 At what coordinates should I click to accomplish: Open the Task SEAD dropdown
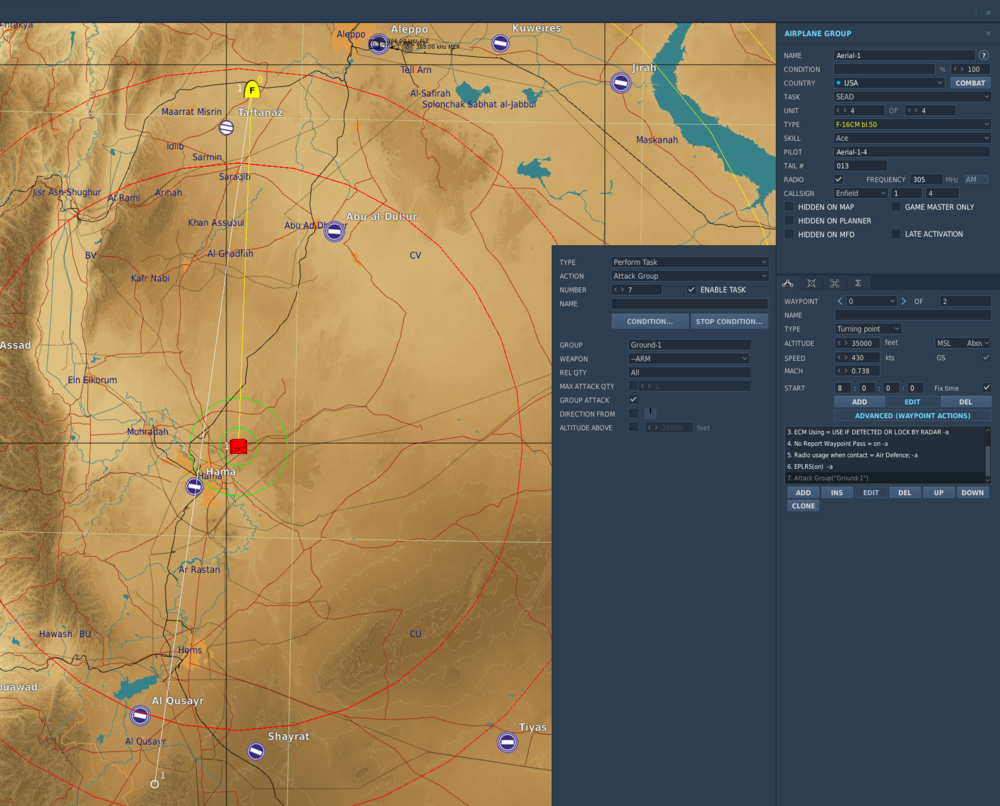(x=911, y=97)
